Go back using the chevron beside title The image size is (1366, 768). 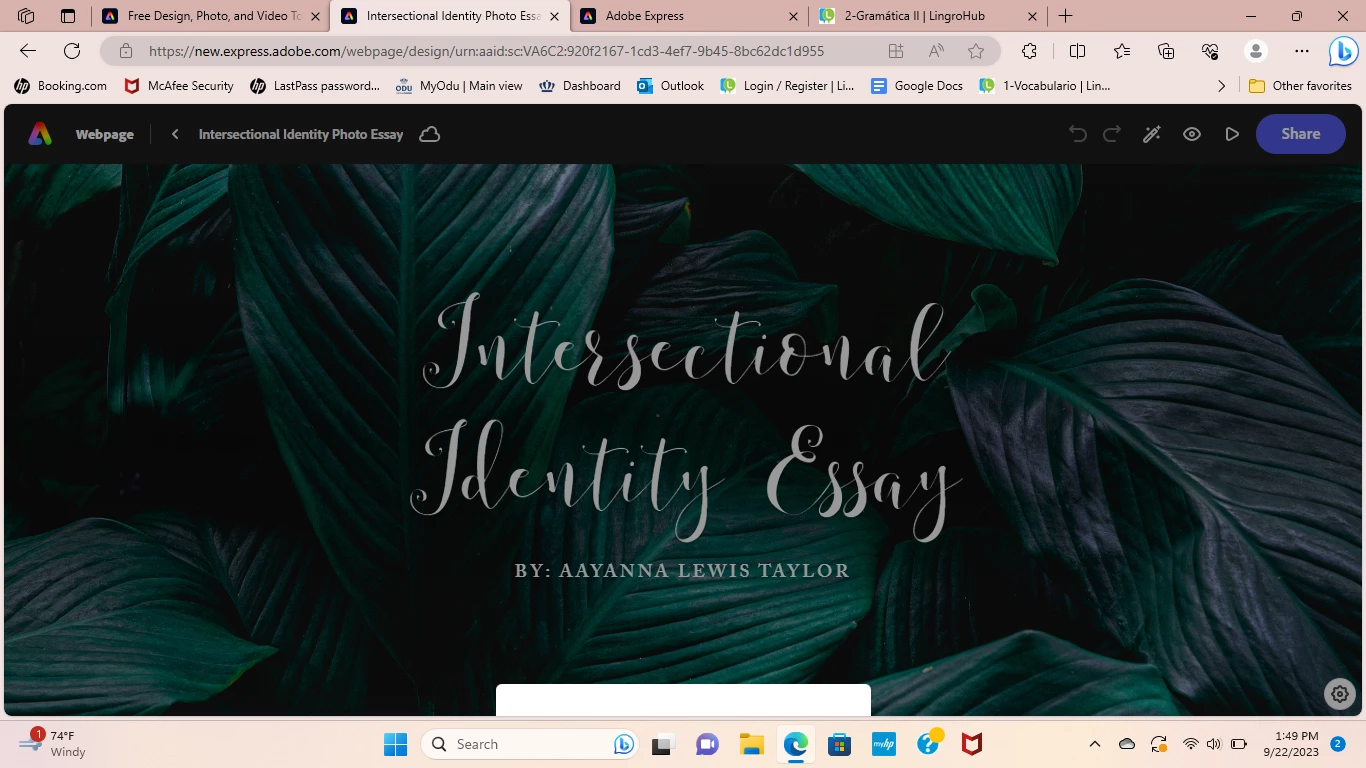[x=175, y=134]
